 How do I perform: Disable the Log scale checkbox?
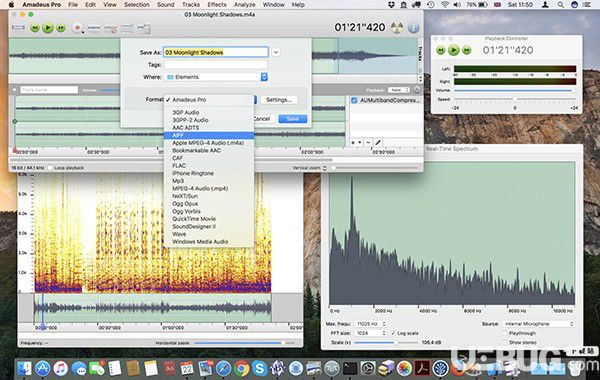[x=393, y=333]
